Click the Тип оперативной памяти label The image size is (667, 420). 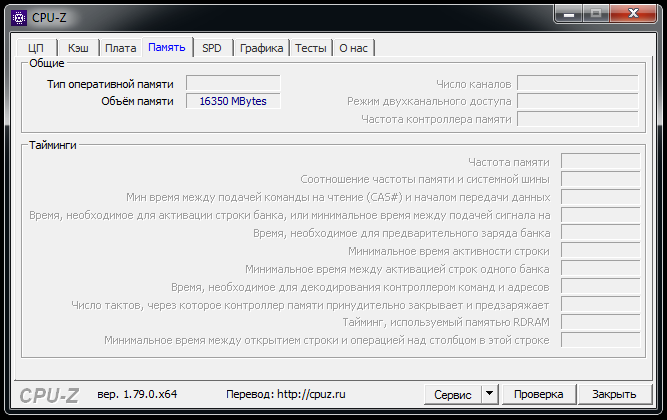(x=110, y=84)
